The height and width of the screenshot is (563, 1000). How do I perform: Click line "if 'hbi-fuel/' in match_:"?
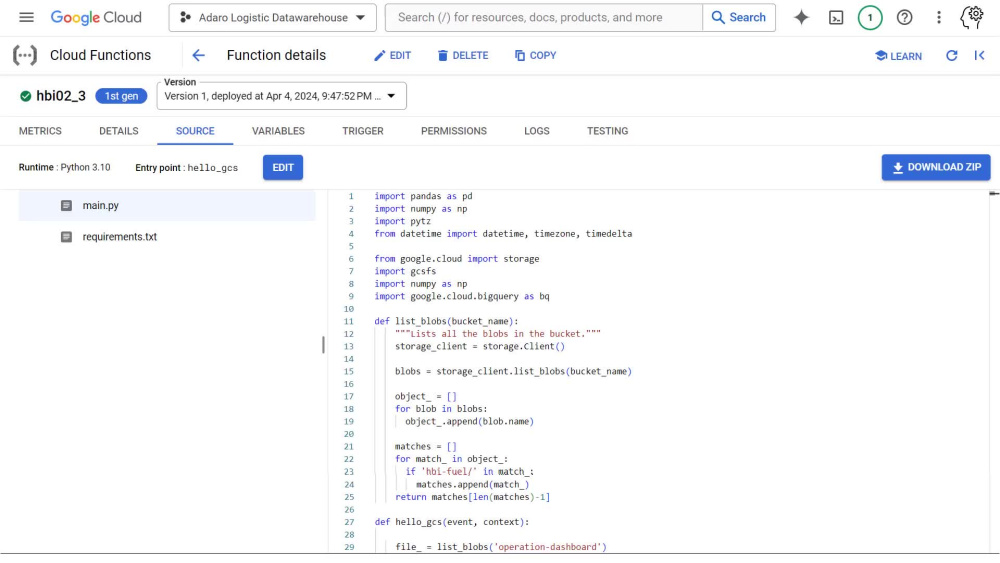click(469, 472)
